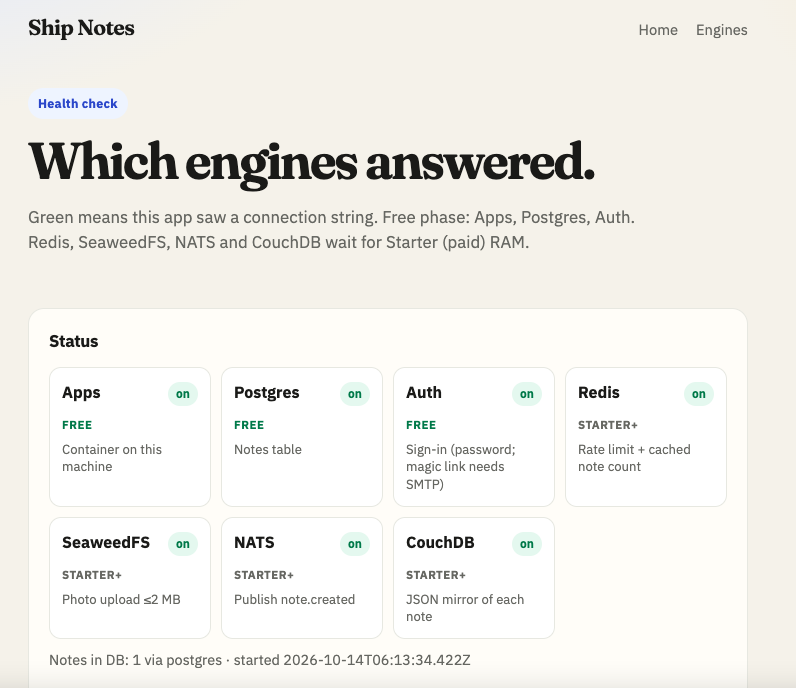Click the "Notes table" description

click(268, 449)
